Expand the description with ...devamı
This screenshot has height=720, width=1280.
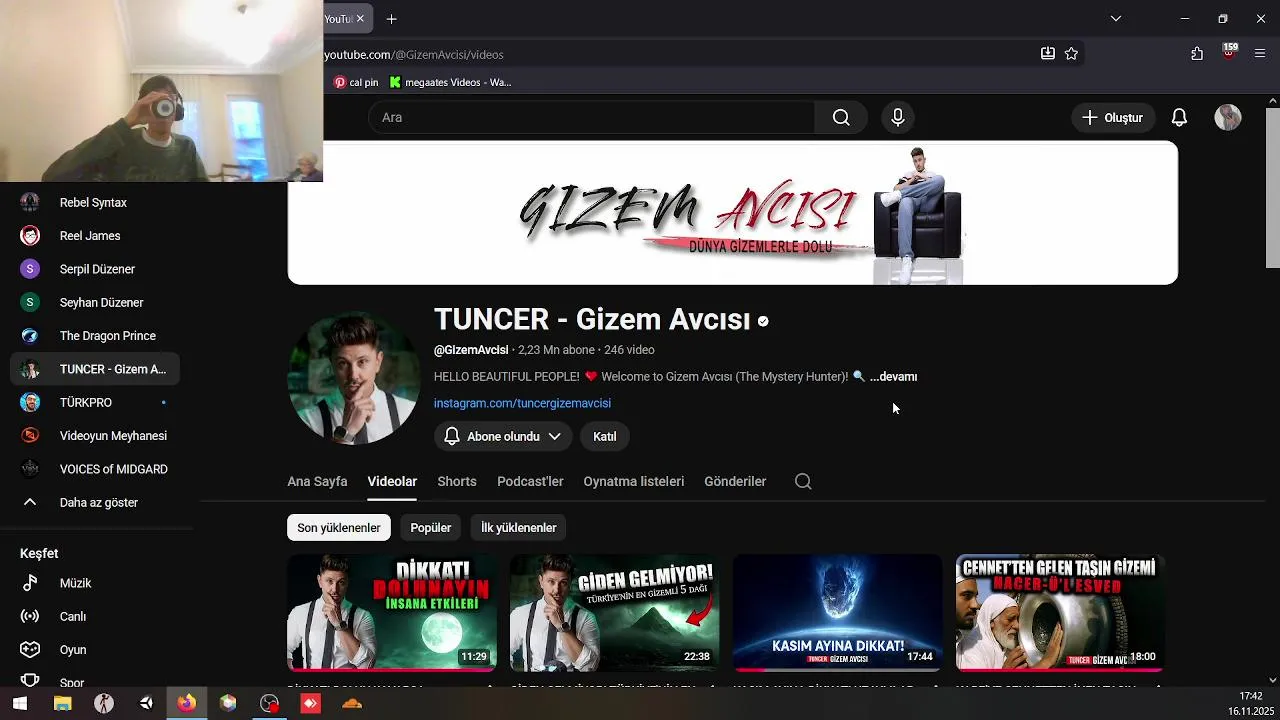click(x=893, y=377)
